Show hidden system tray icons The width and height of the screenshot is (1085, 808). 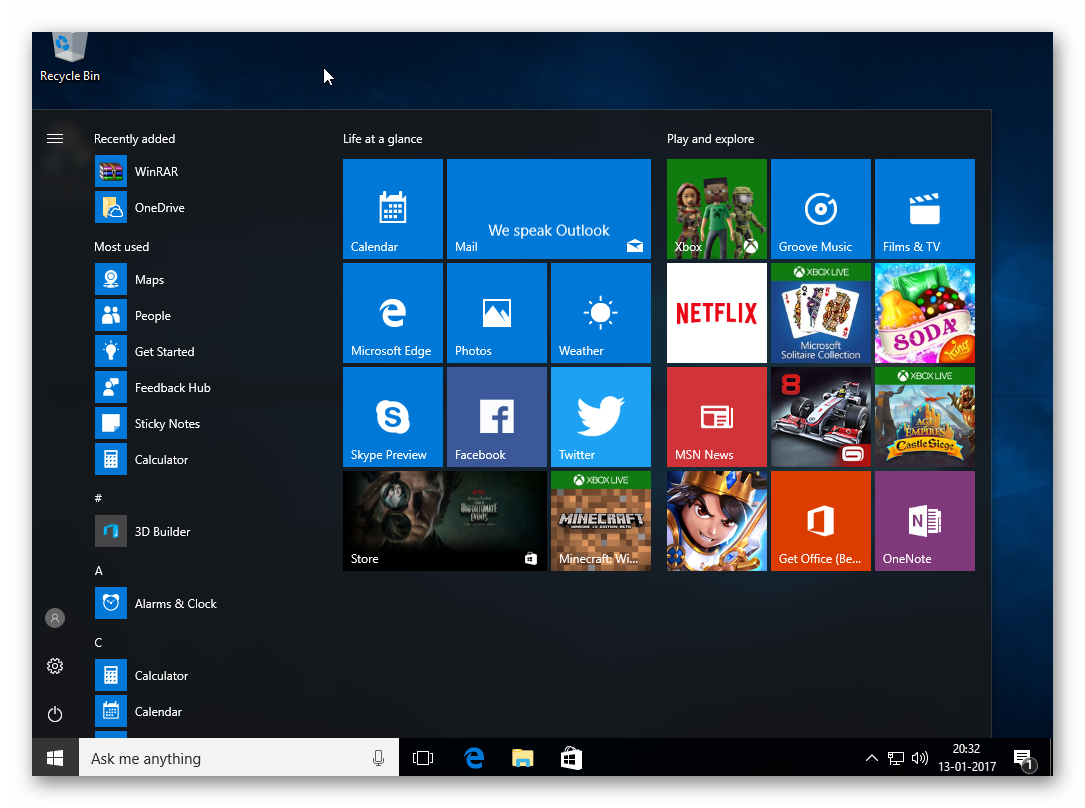pos(872,758)
